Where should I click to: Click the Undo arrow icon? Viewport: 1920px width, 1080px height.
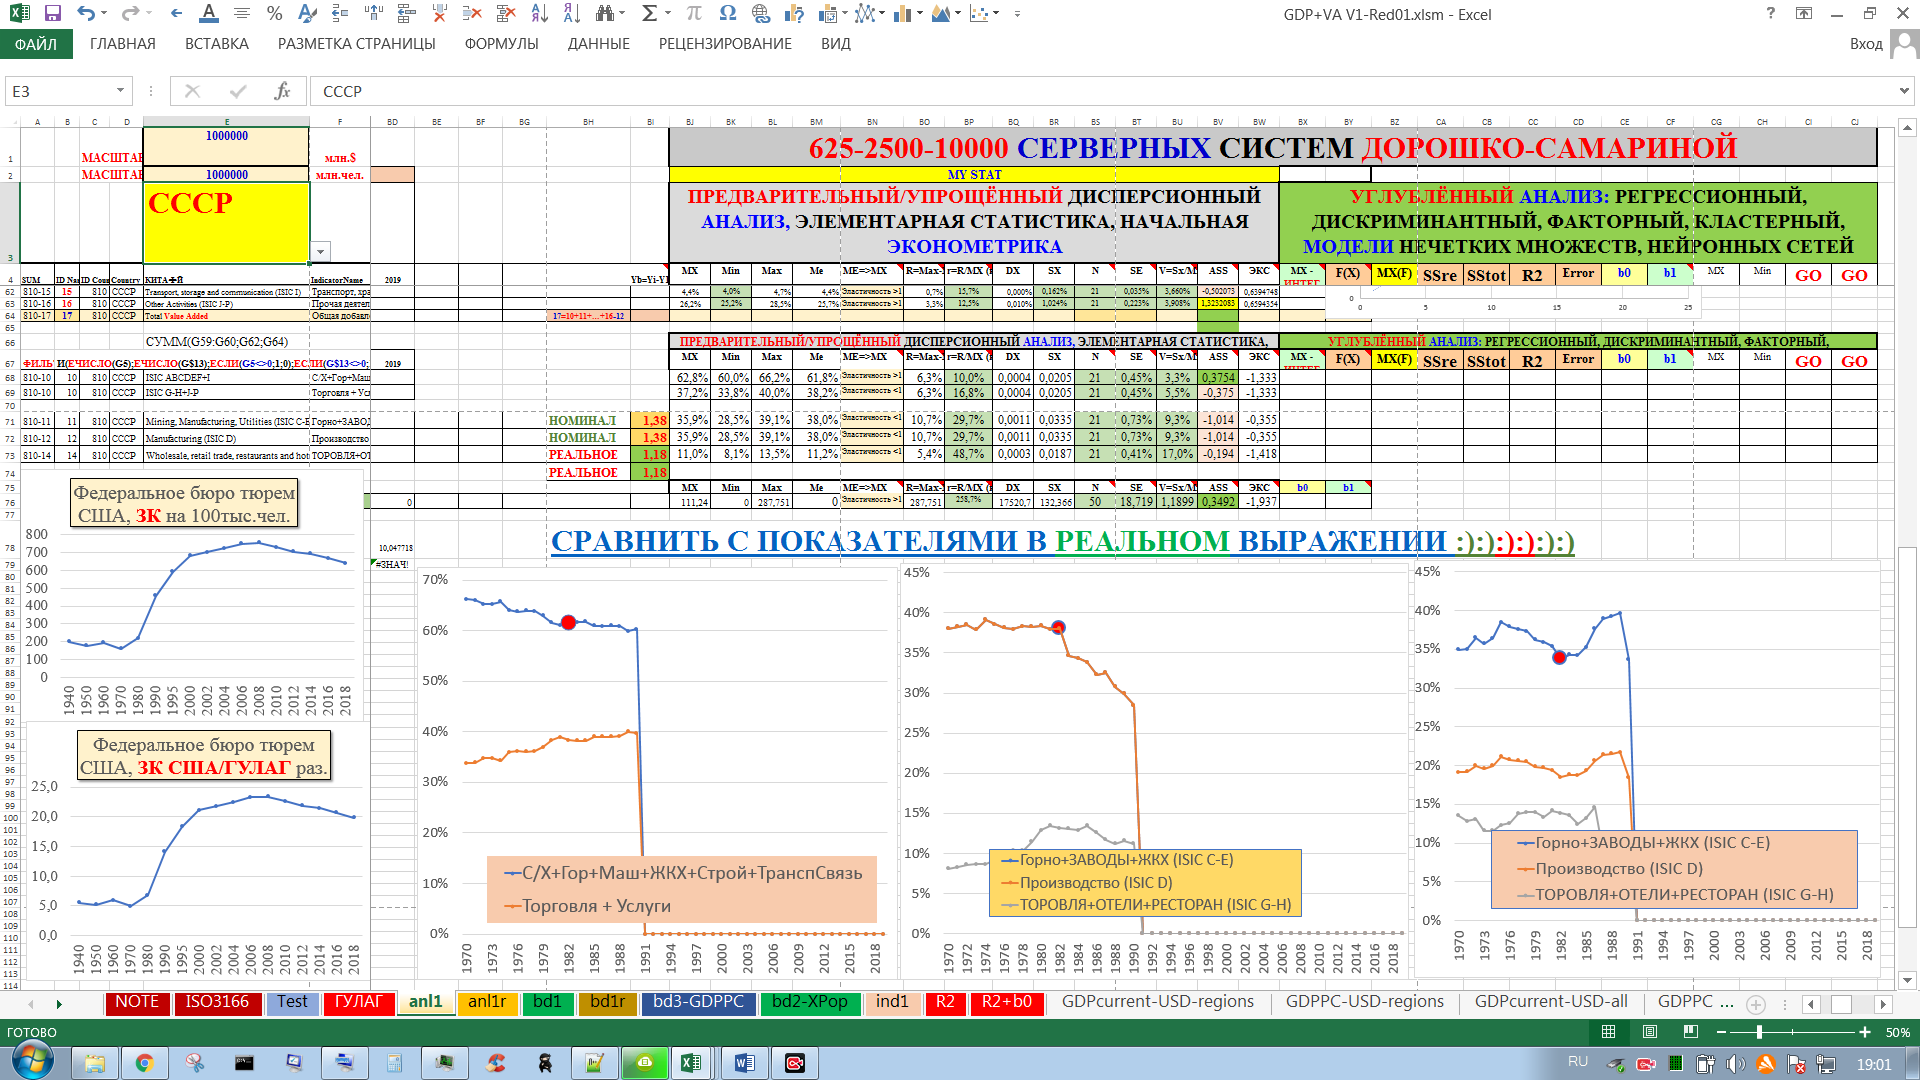point(85,14)
